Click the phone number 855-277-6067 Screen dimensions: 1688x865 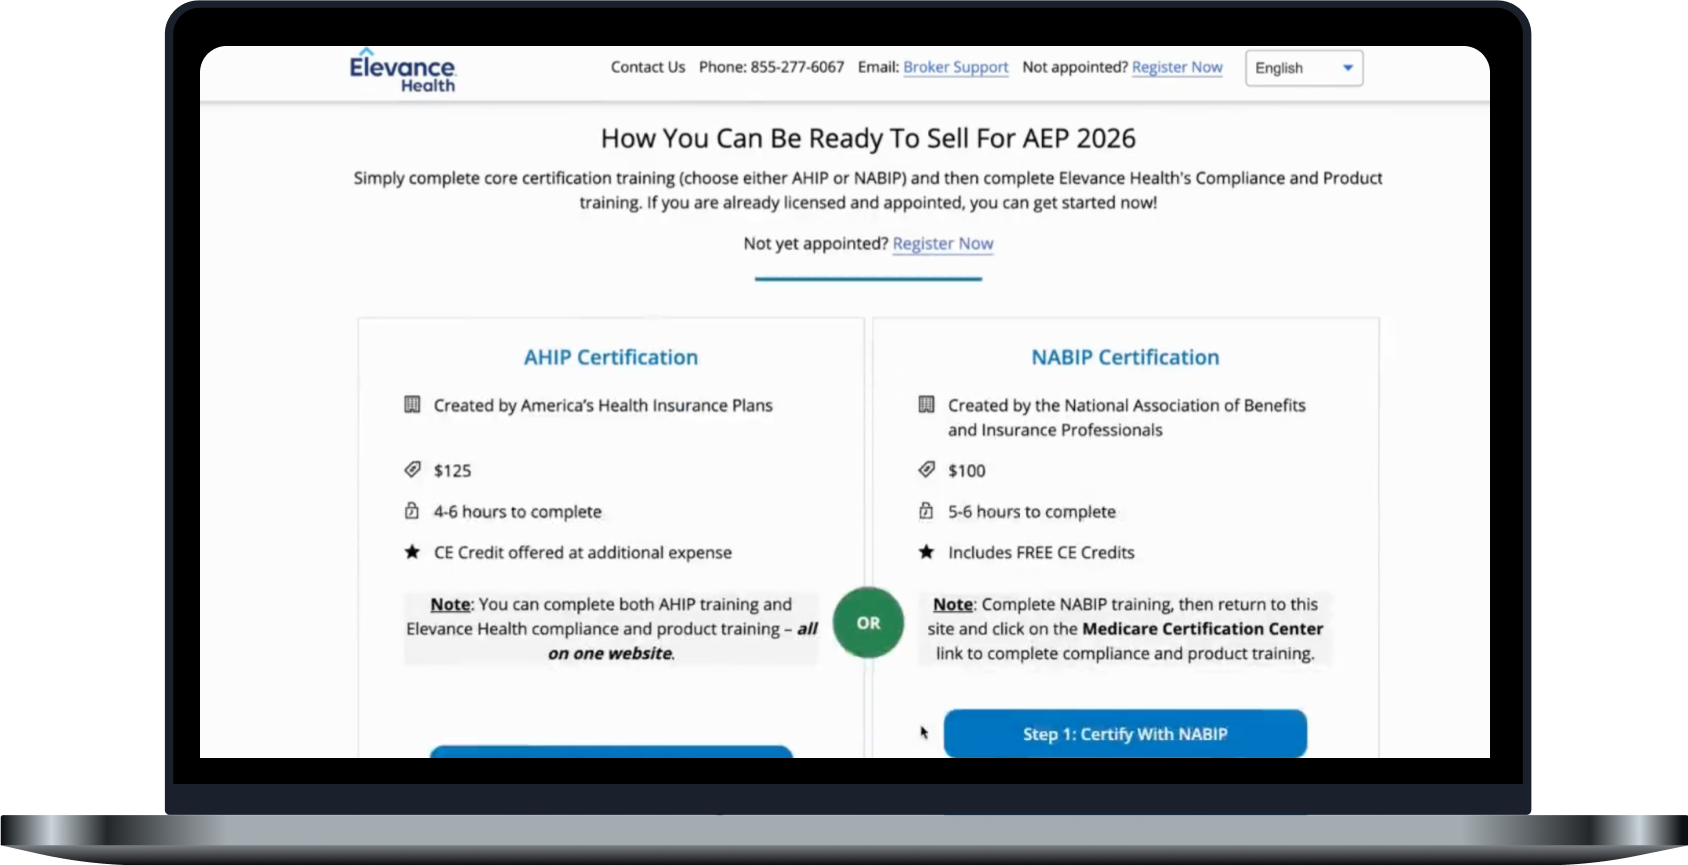tap(797, 67)
